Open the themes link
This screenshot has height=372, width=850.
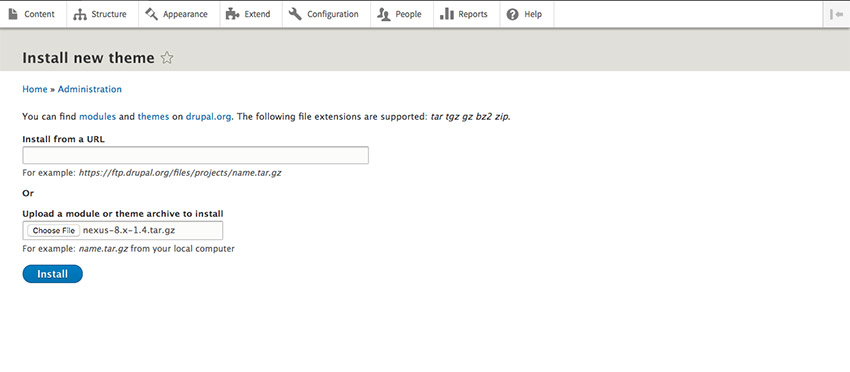(153, 116)
